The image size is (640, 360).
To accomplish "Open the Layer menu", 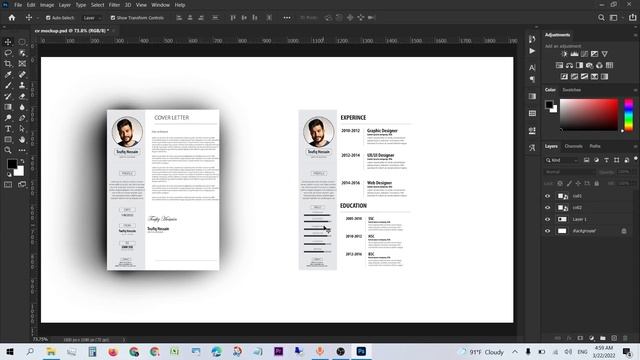I will pos(64,5).
